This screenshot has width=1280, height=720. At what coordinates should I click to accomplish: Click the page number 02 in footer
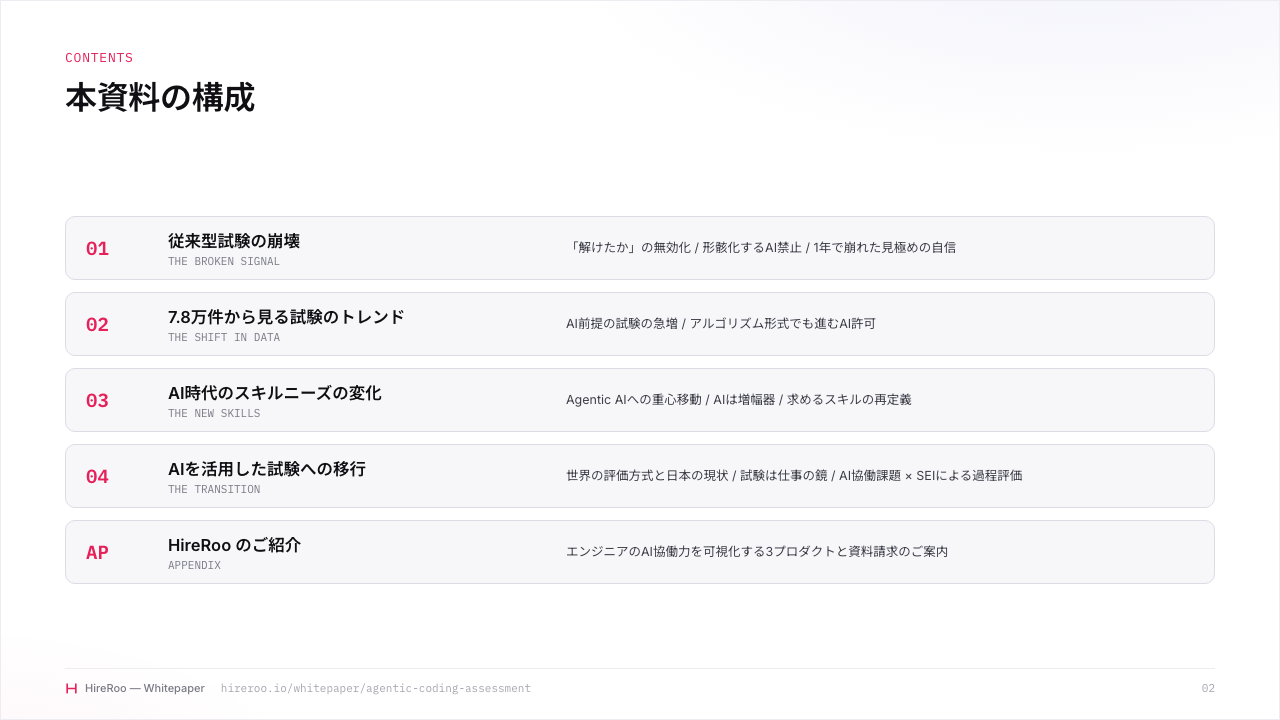(x=1208, y=688)
